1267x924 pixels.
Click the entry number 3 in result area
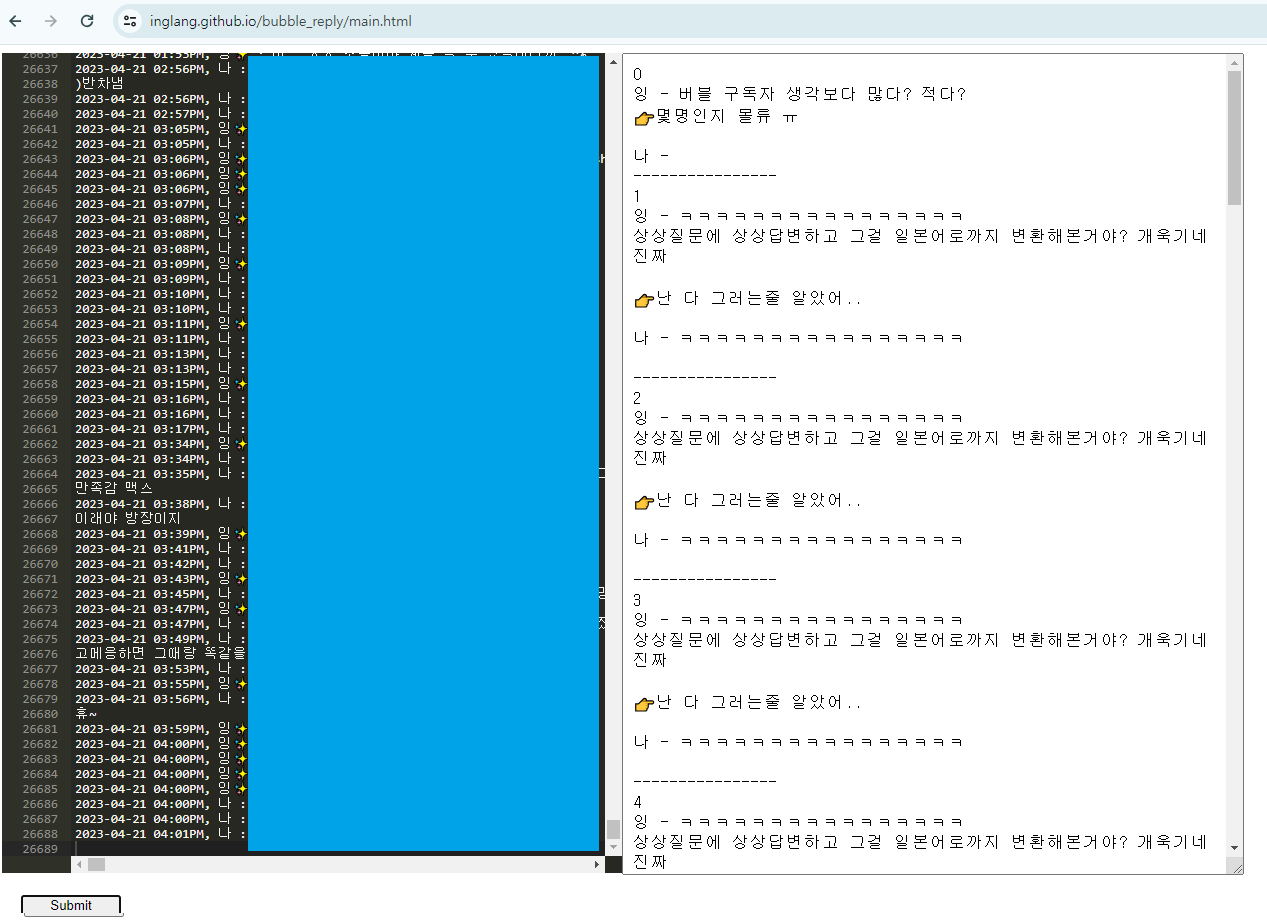[638, 600]
